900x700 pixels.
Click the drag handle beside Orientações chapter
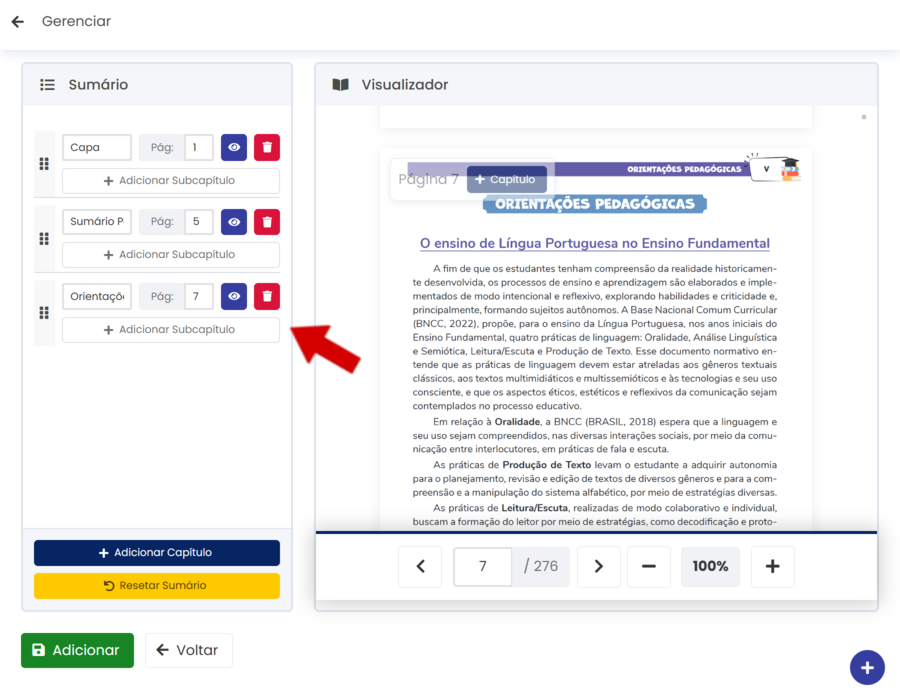[44, 313]
